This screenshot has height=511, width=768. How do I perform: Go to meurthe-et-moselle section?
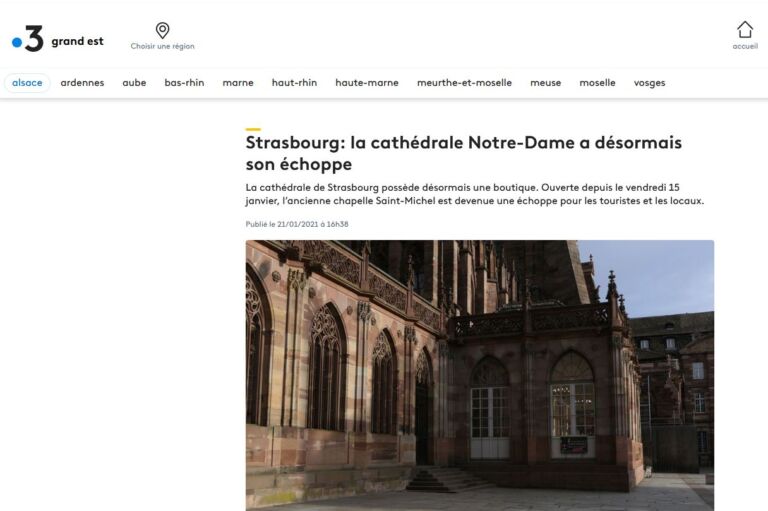click(464, 83)
